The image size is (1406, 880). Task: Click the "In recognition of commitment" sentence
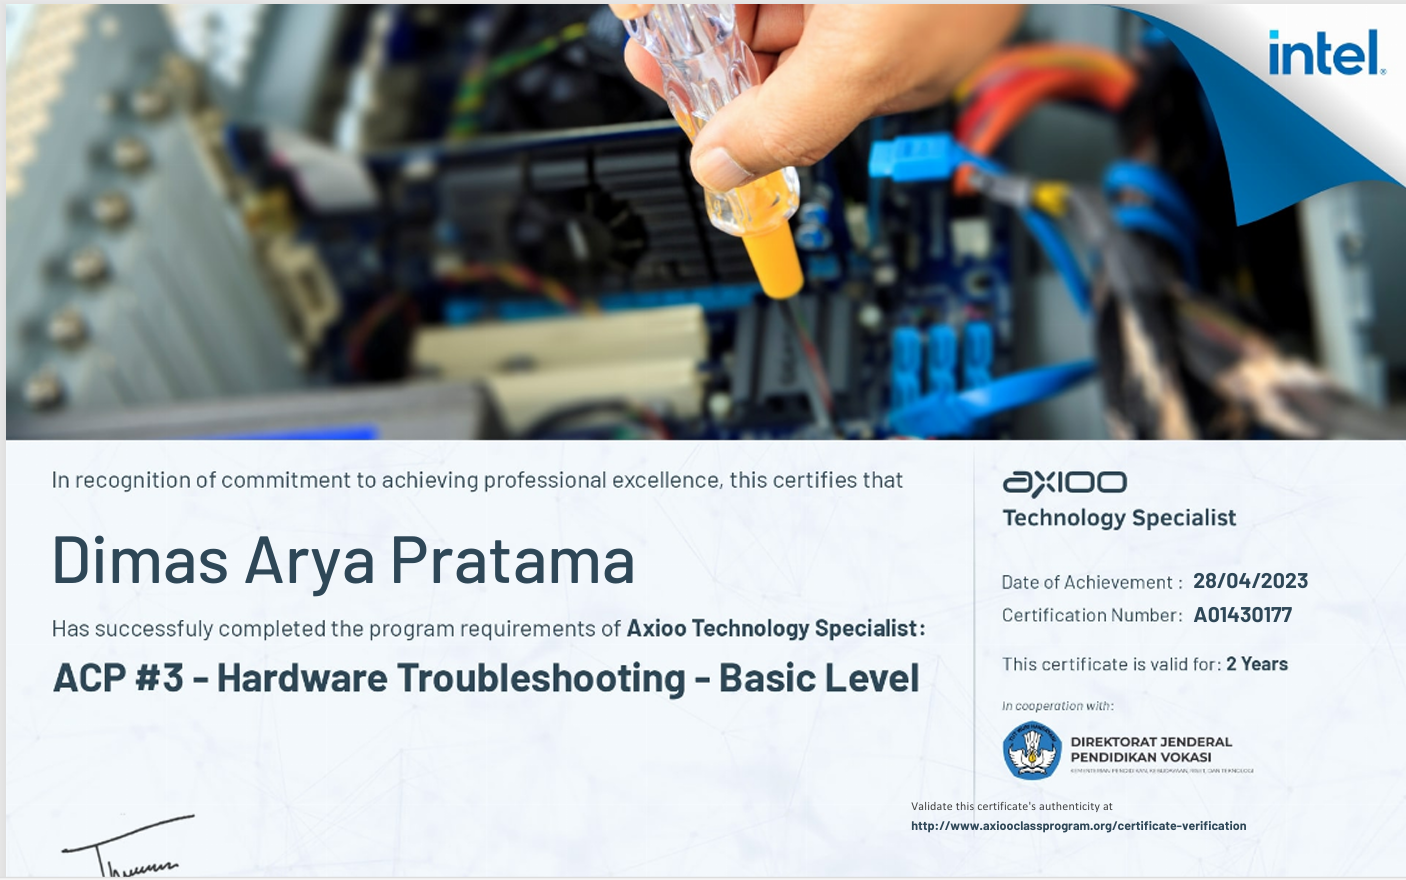pos(477,480)
